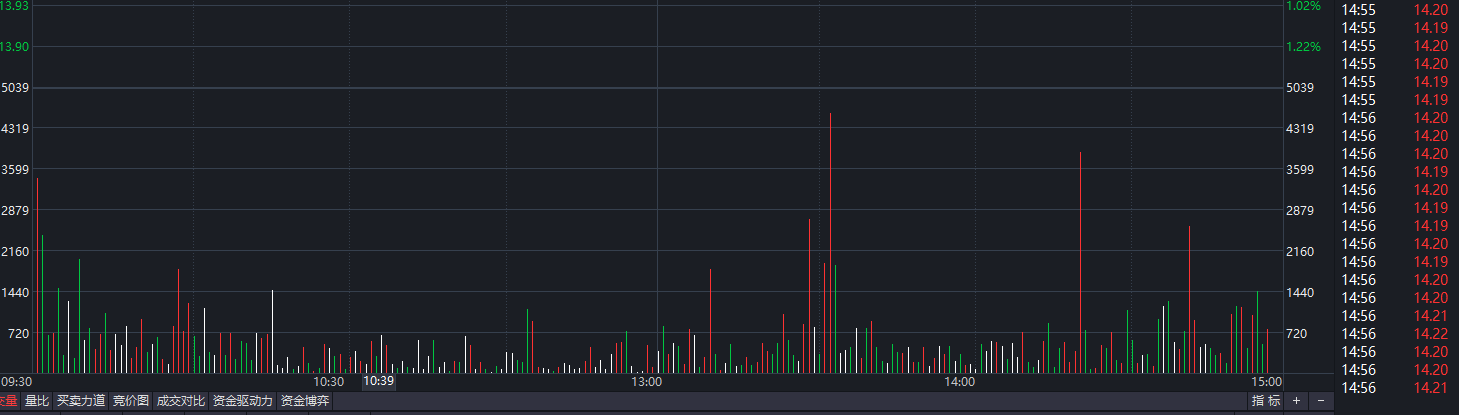
Task: Click the 1.02% percentage axis label
Action: [1303, 6]
